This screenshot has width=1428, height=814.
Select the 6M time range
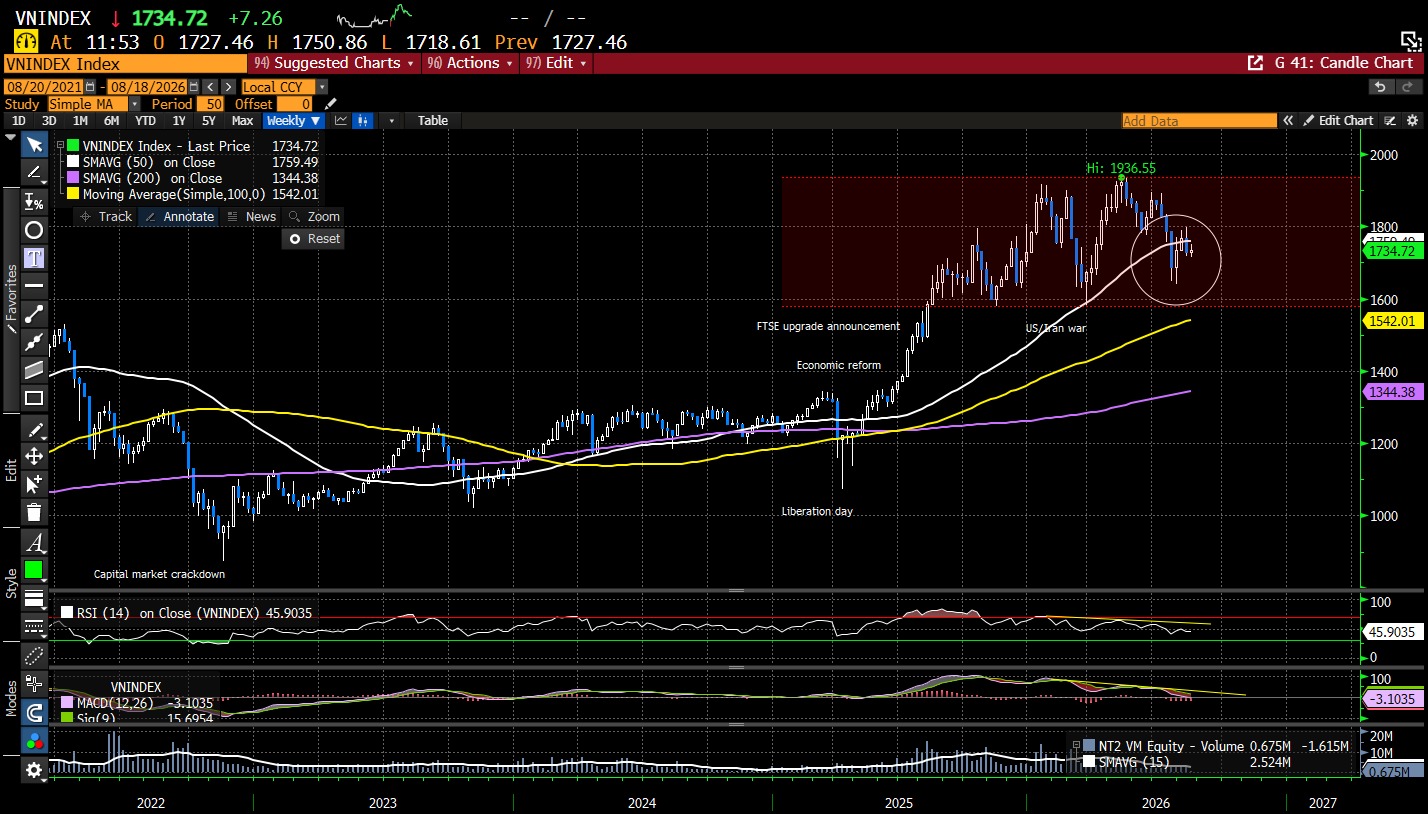(x=111, y=121)
